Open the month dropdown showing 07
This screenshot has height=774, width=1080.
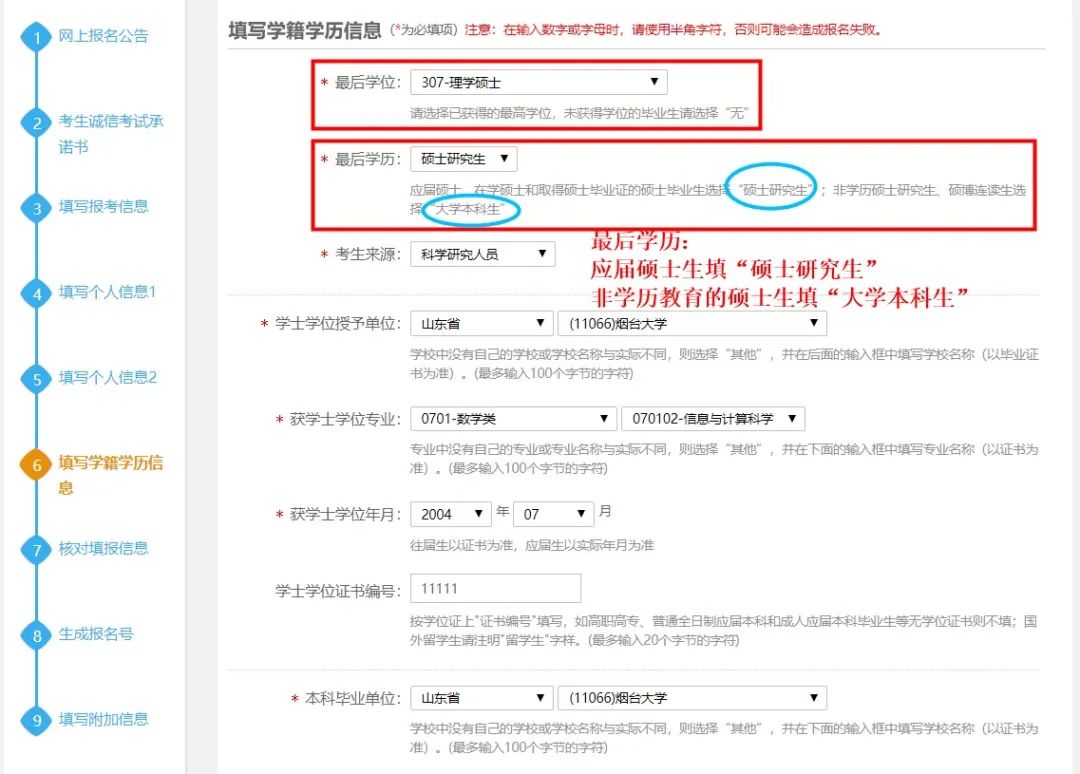click(x=553, y=514)
